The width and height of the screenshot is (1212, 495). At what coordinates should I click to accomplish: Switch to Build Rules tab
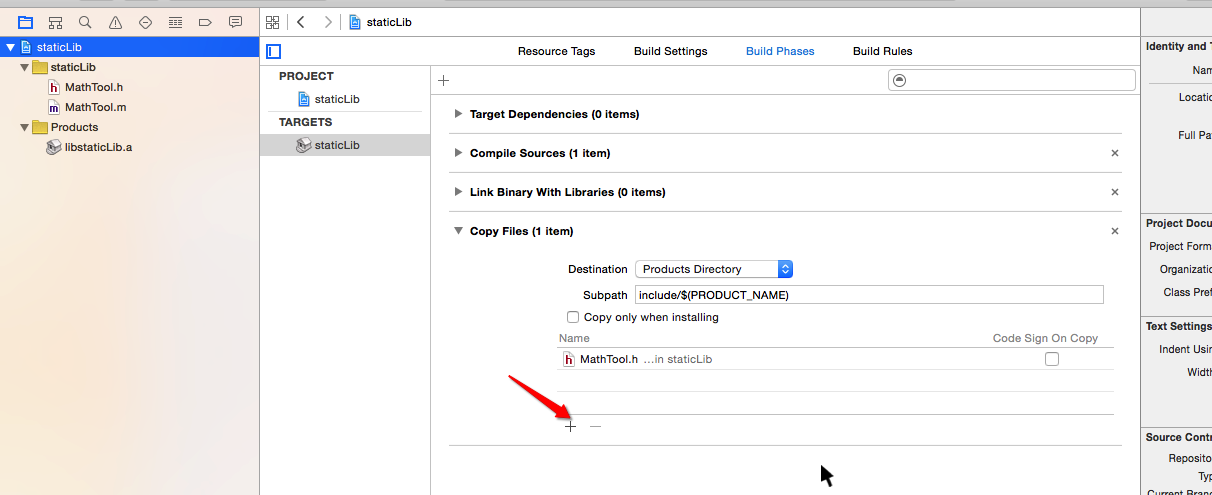[882, 51]
